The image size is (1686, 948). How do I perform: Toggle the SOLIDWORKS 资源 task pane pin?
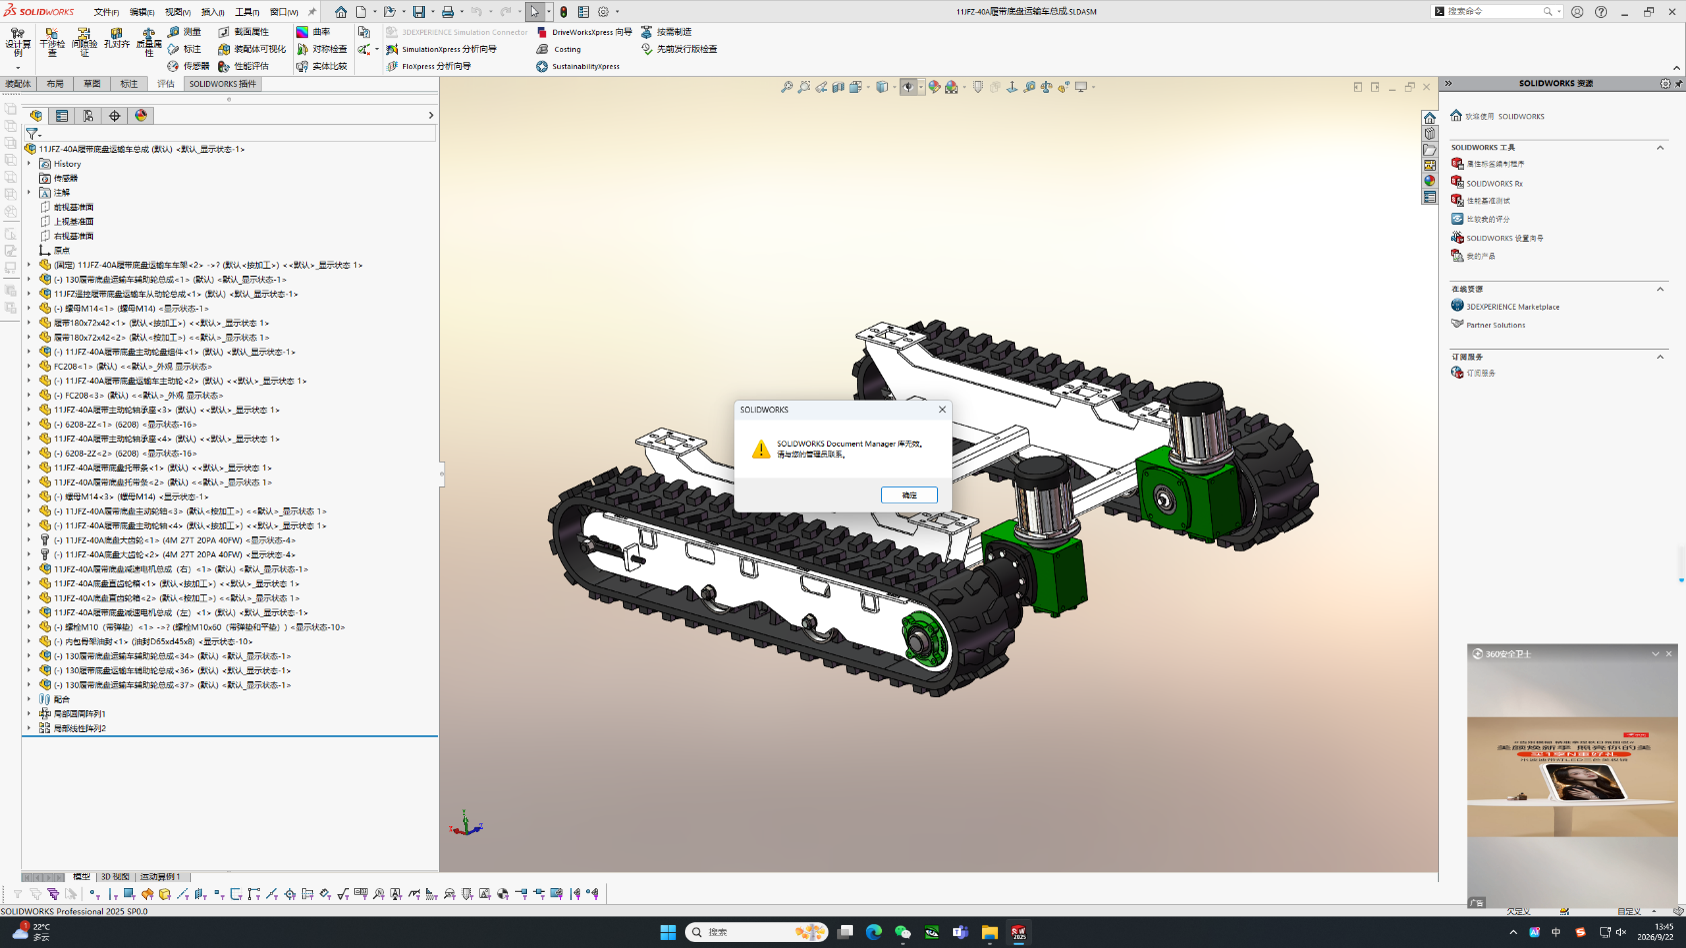tap(1678, 84)
